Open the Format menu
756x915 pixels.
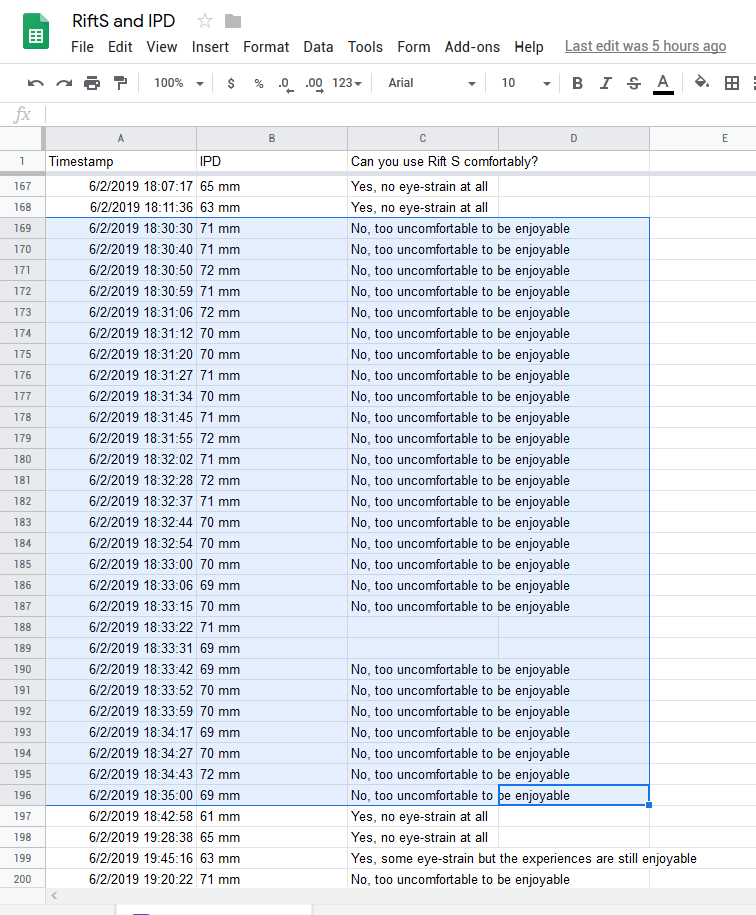coord(266,47)
